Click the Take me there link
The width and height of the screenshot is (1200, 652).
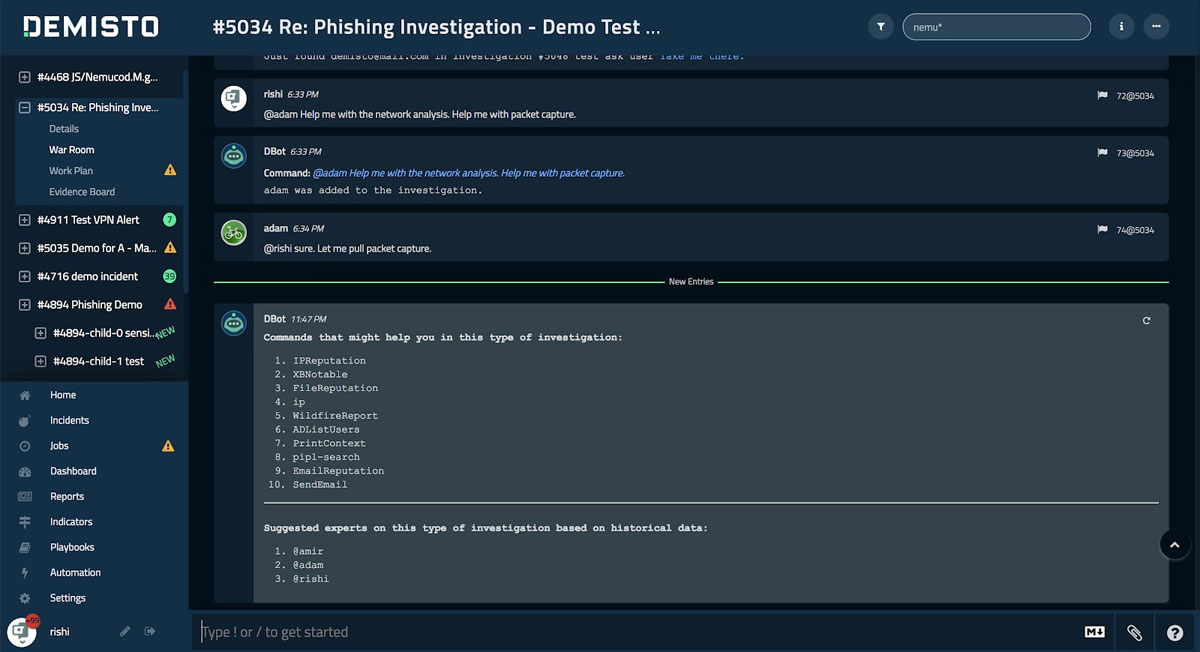pos(701,56)
